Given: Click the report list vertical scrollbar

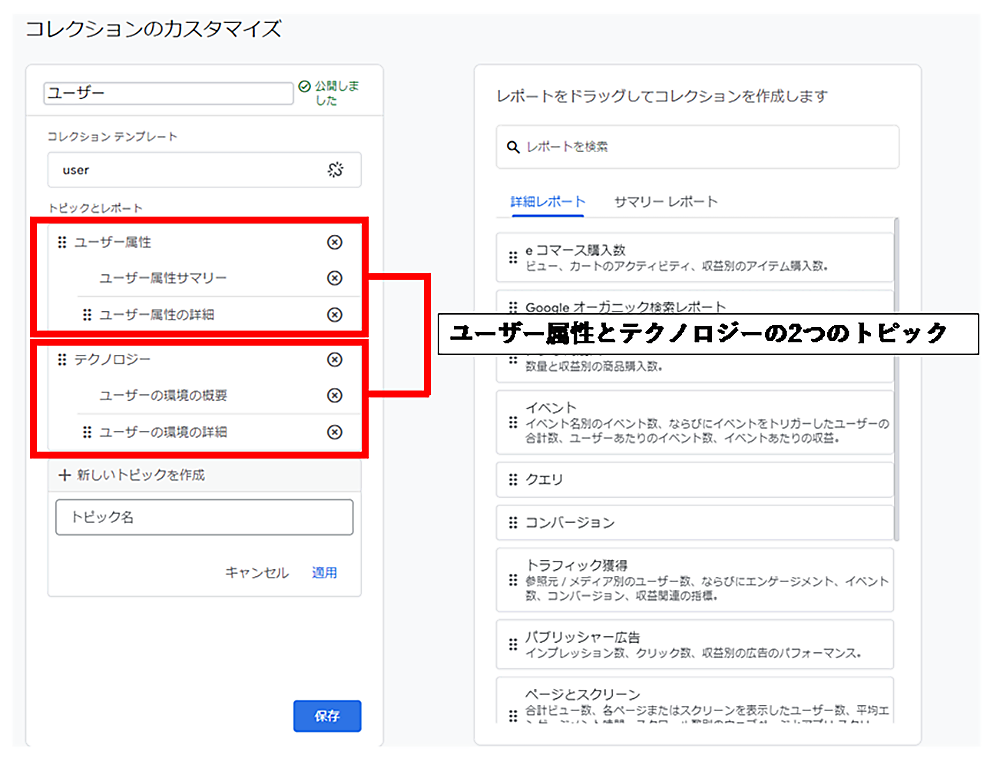Looking at the screenshot, I should pos(896,380).
